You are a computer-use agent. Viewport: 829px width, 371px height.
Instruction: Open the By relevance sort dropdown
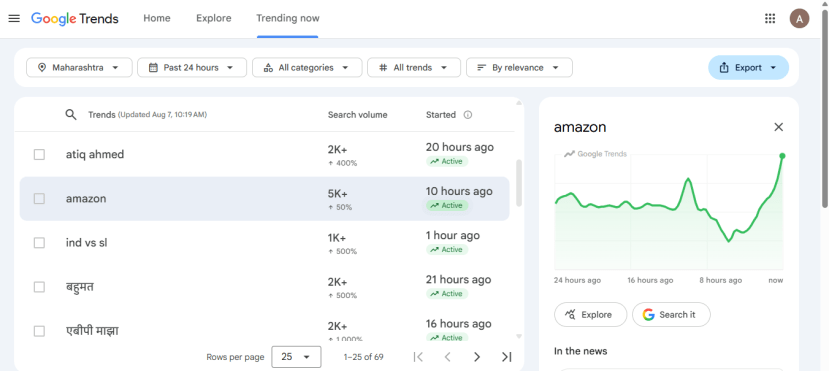click(x=519, y=68)
